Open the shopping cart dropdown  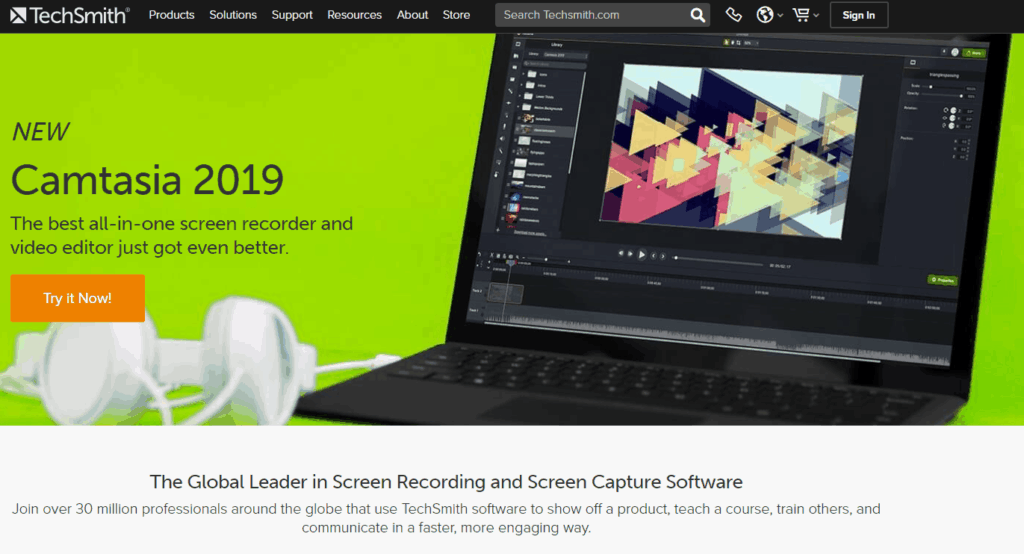click(805, 14)
